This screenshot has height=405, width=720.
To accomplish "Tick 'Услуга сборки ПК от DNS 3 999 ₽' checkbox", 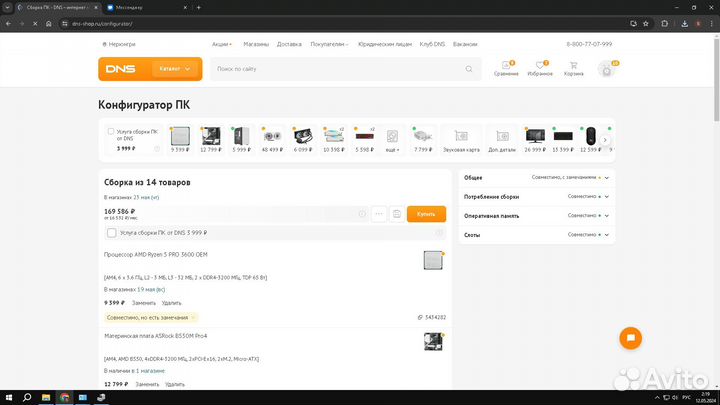I will pyautogui.click(x=112, y=233).
